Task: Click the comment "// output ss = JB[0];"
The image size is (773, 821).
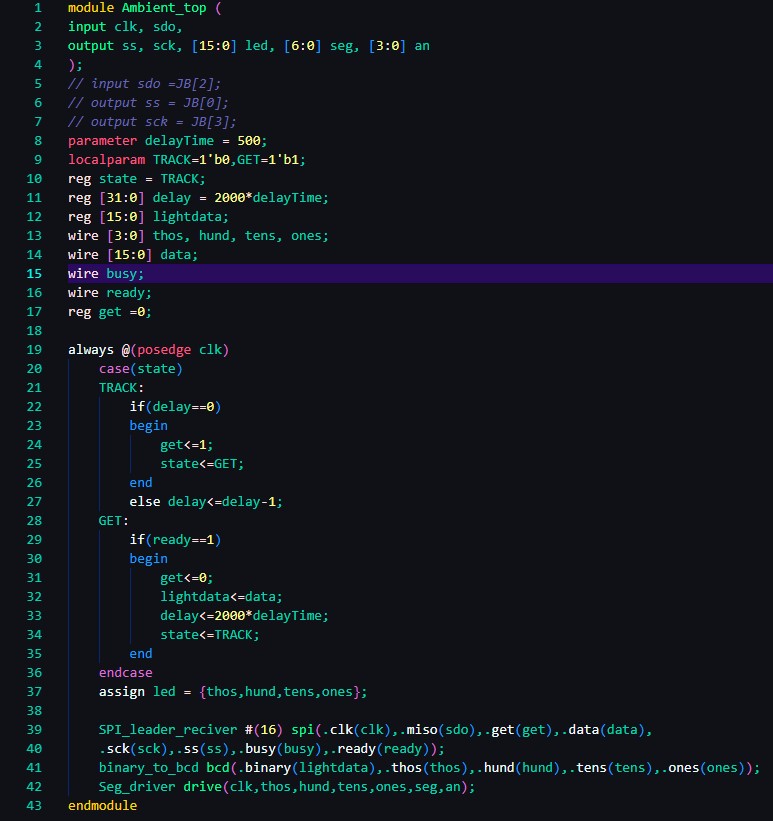Action: (x=148, y=103)
